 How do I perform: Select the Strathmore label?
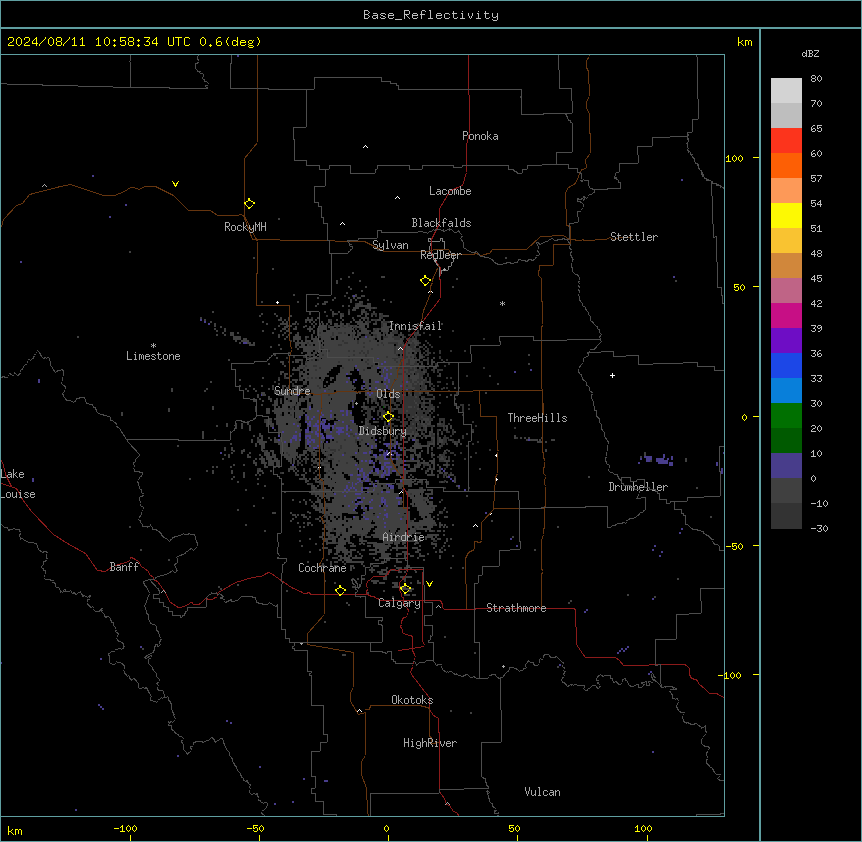[516, 608]
